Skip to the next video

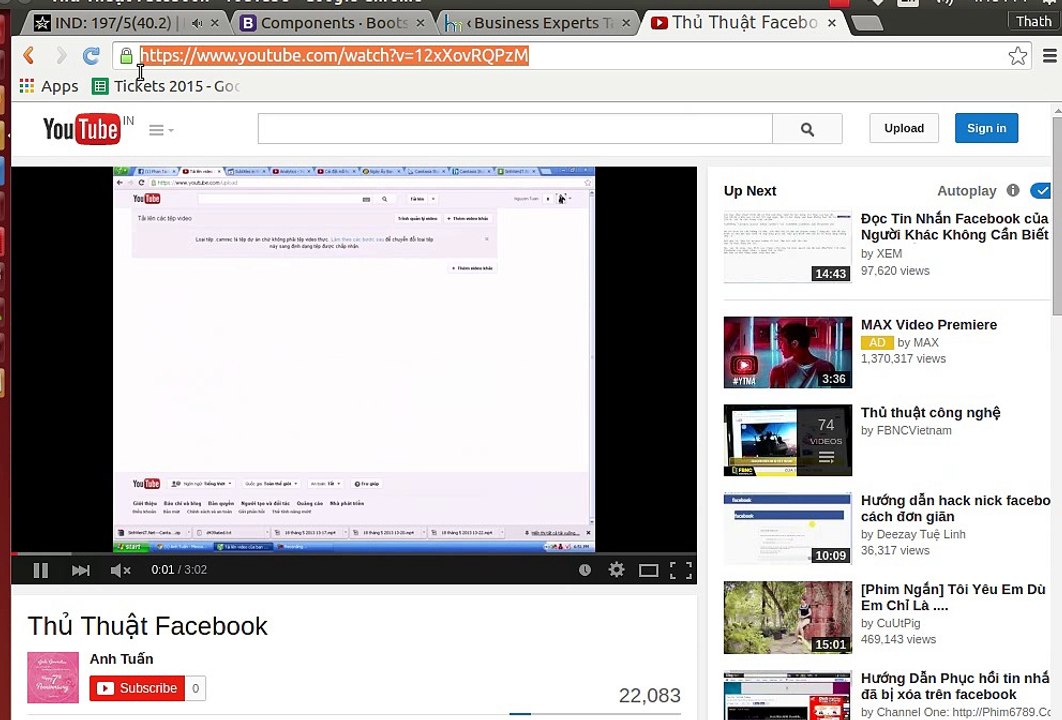[81, 570]
